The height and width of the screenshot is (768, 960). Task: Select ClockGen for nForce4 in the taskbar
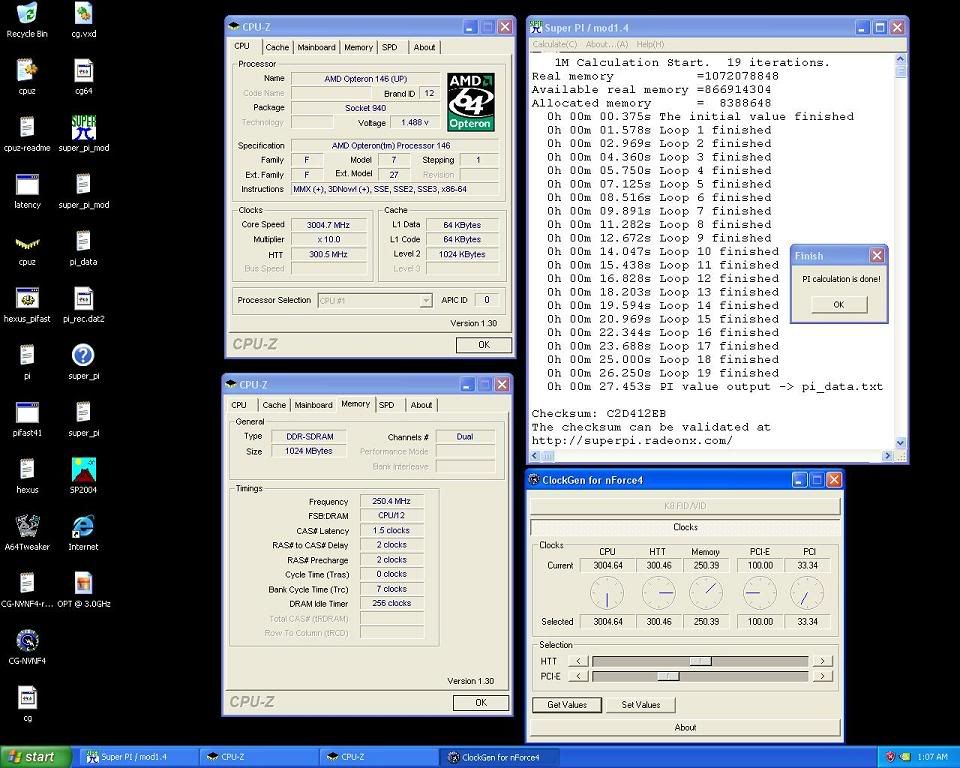coord(500,757)
